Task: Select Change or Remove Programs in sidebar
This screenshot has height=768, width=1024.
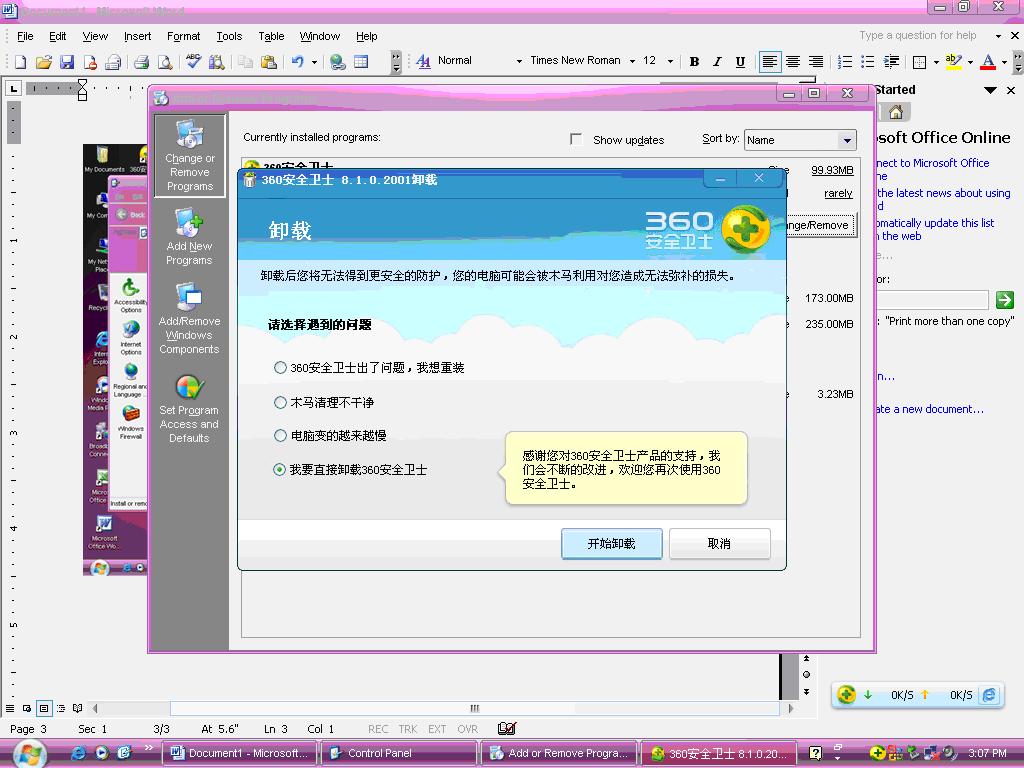Action: point(189,155)
